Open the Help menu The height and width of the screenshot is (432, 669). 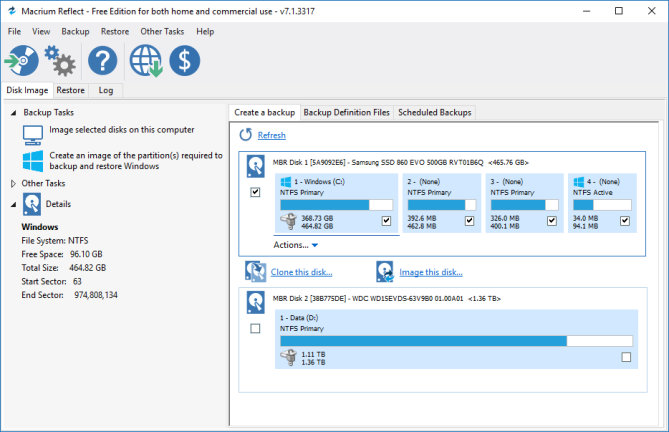coord(205,32)
